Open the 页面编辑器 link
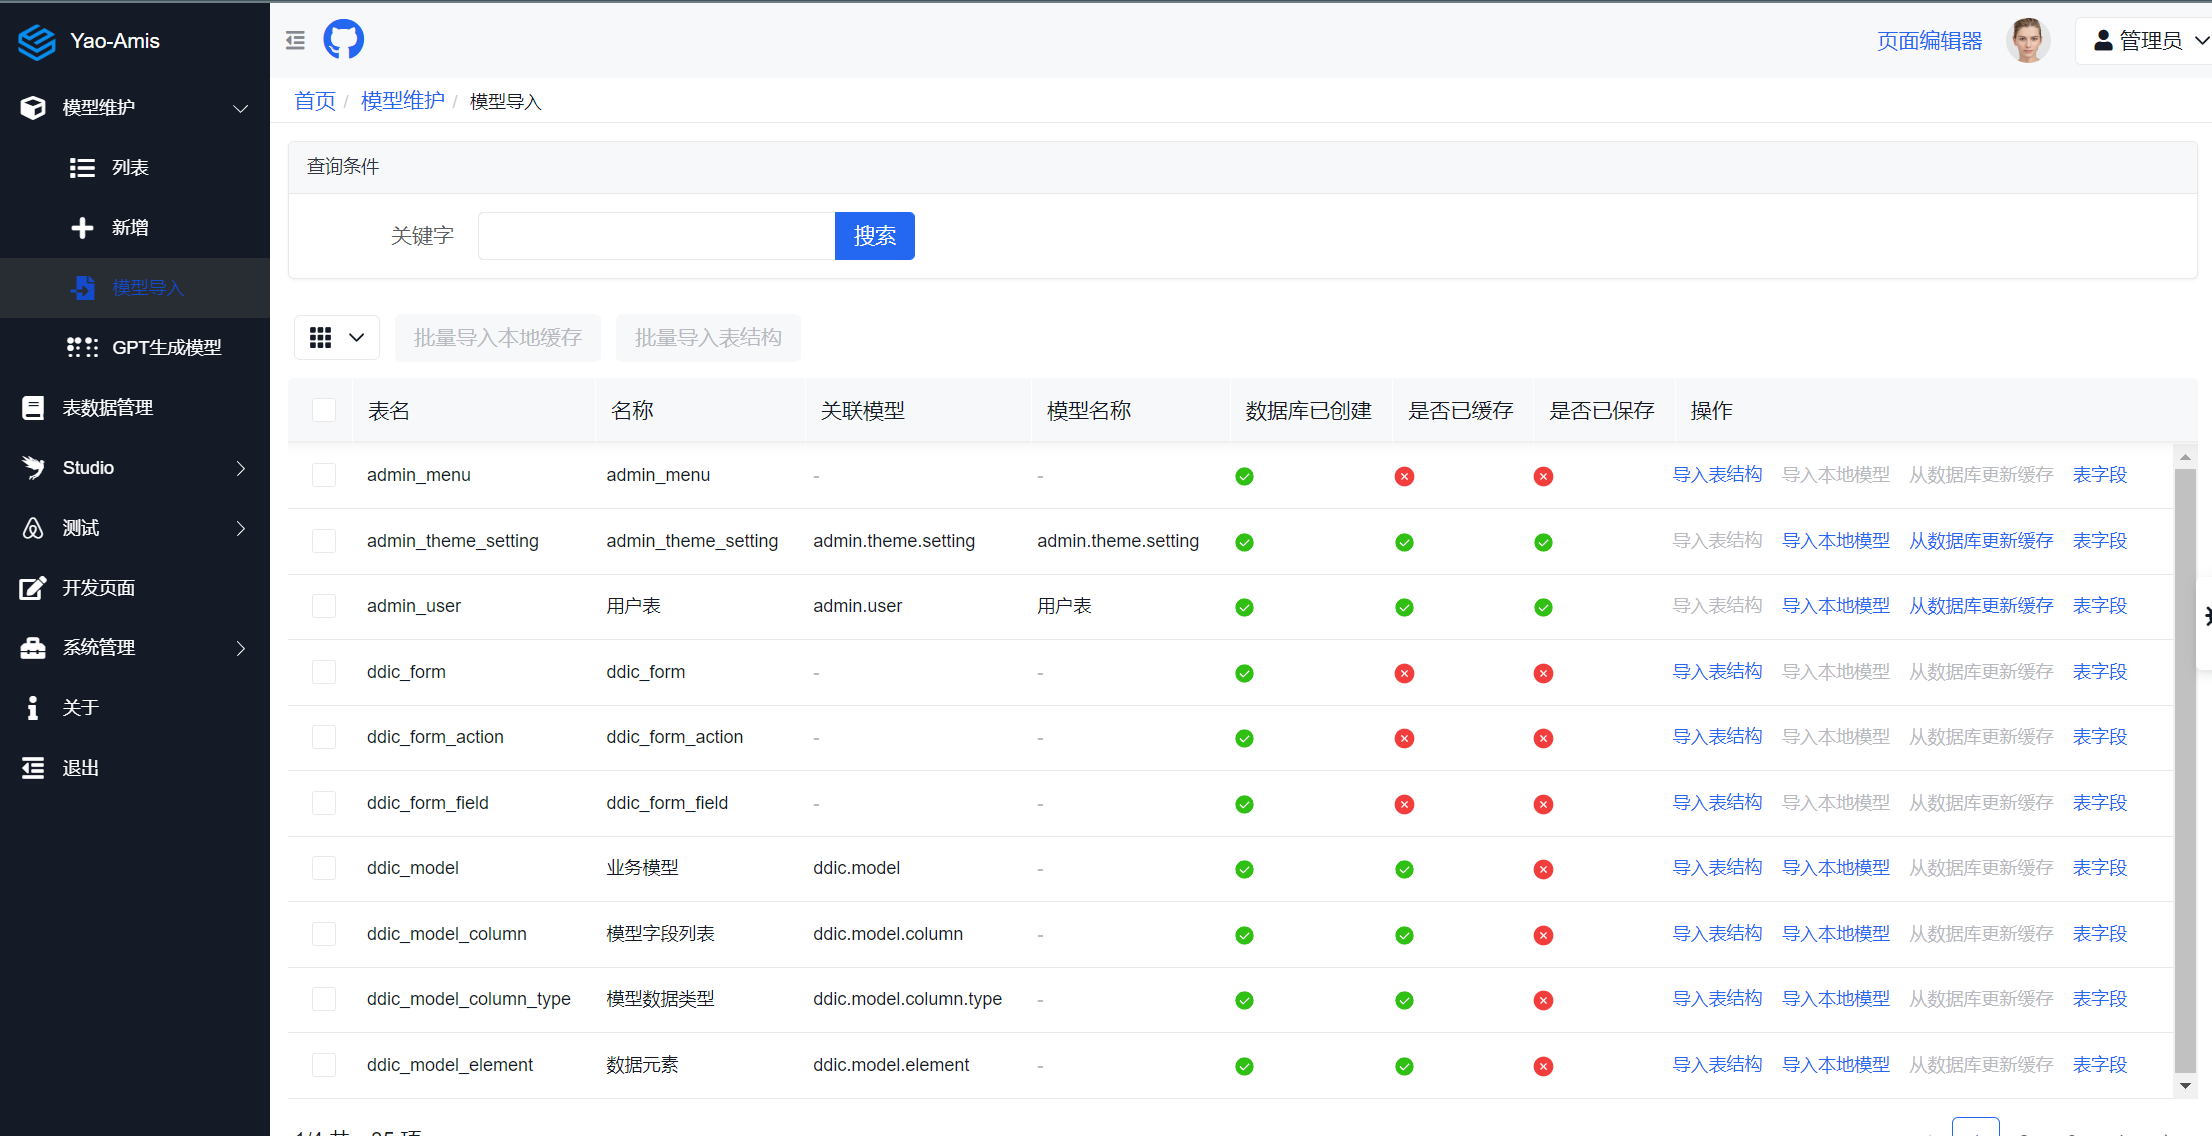The width and height of the screenshot is (2212, 1136). 1929,40
